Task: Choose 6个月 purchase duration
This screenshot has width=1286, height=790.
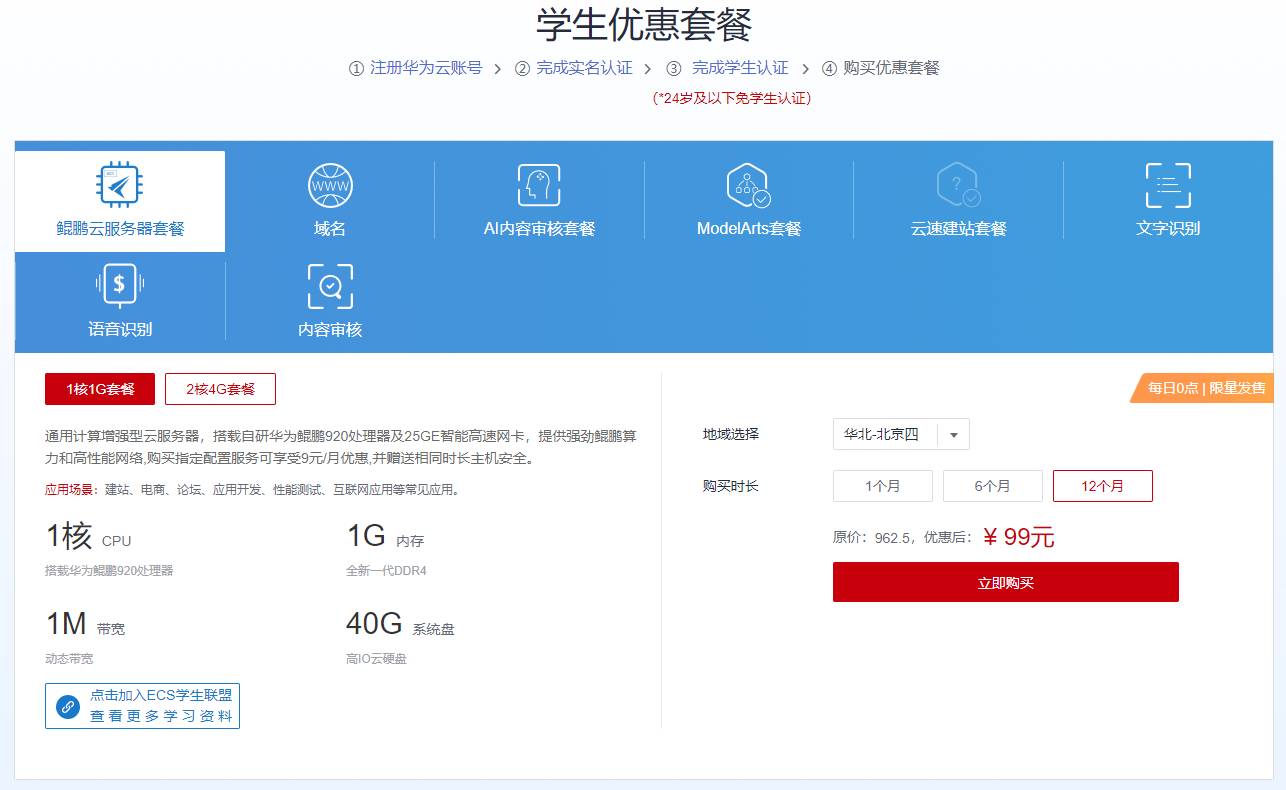Action: click(x=993, y=486)
